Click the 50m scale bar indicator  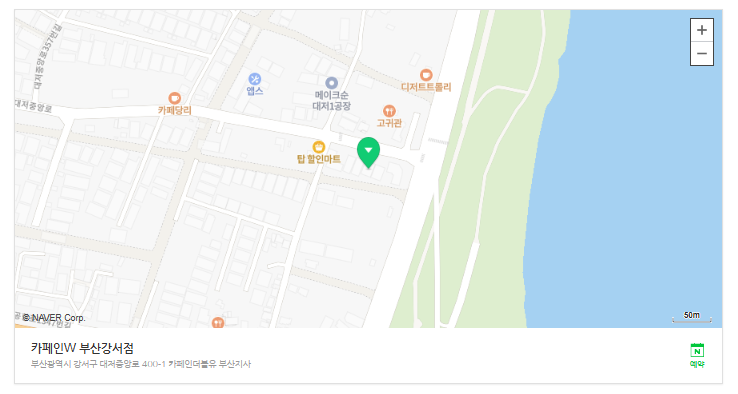pyautogui.click(x=691, y=317)
